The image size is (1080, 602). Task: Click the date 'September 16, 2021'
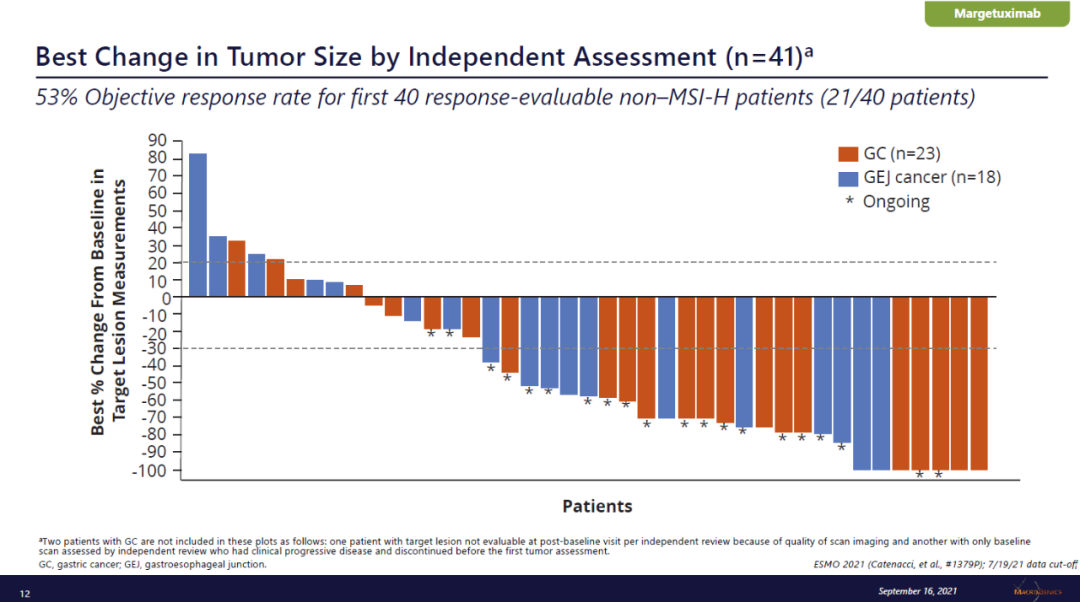coord(917,591)
